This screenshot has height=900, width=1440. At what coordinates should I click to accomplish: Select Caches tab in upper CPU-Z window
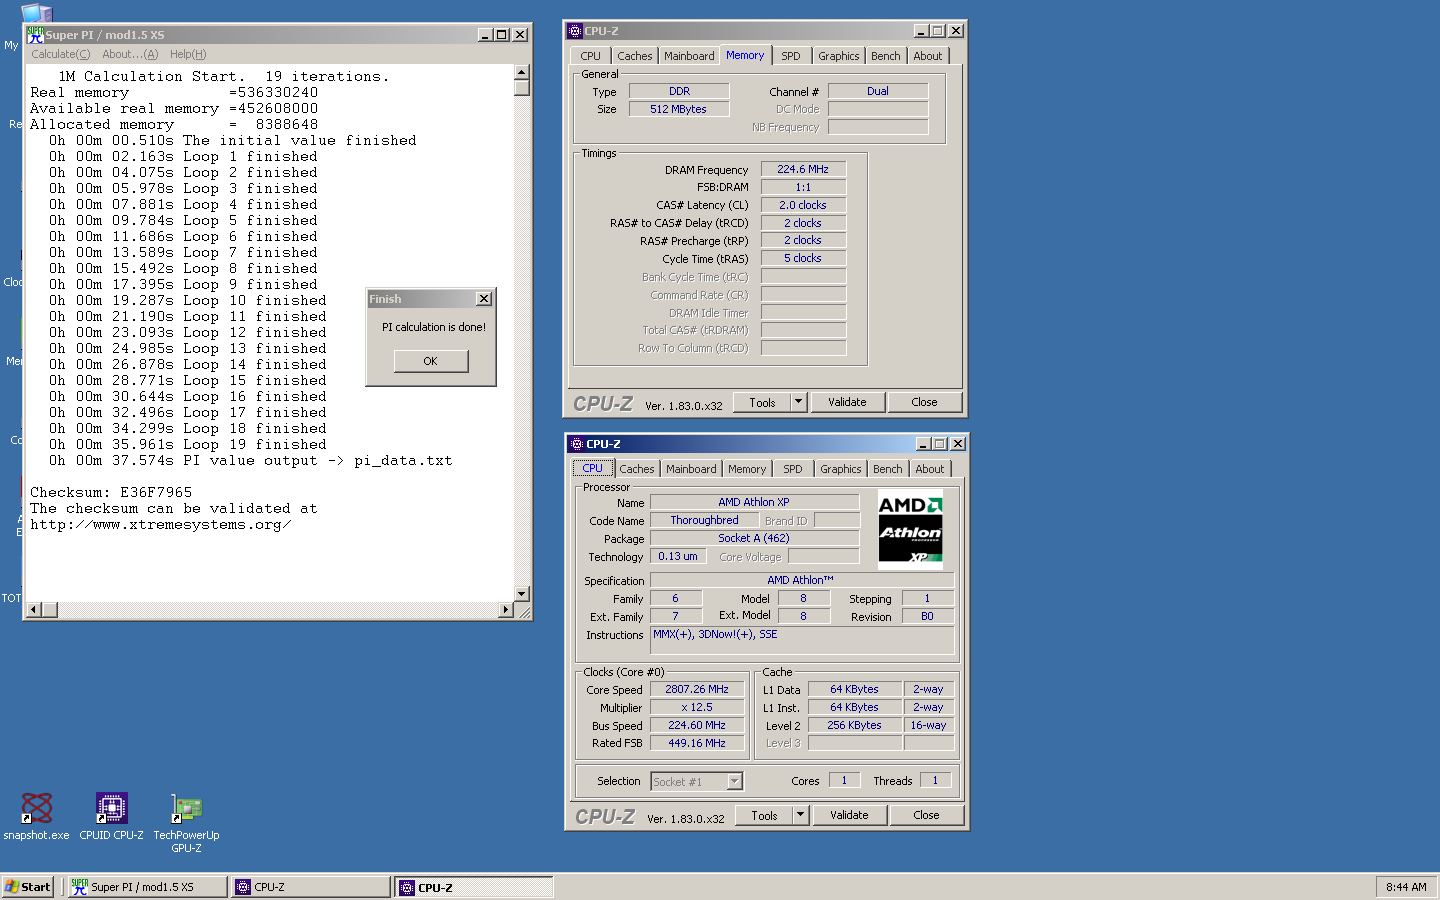[635, 56]
